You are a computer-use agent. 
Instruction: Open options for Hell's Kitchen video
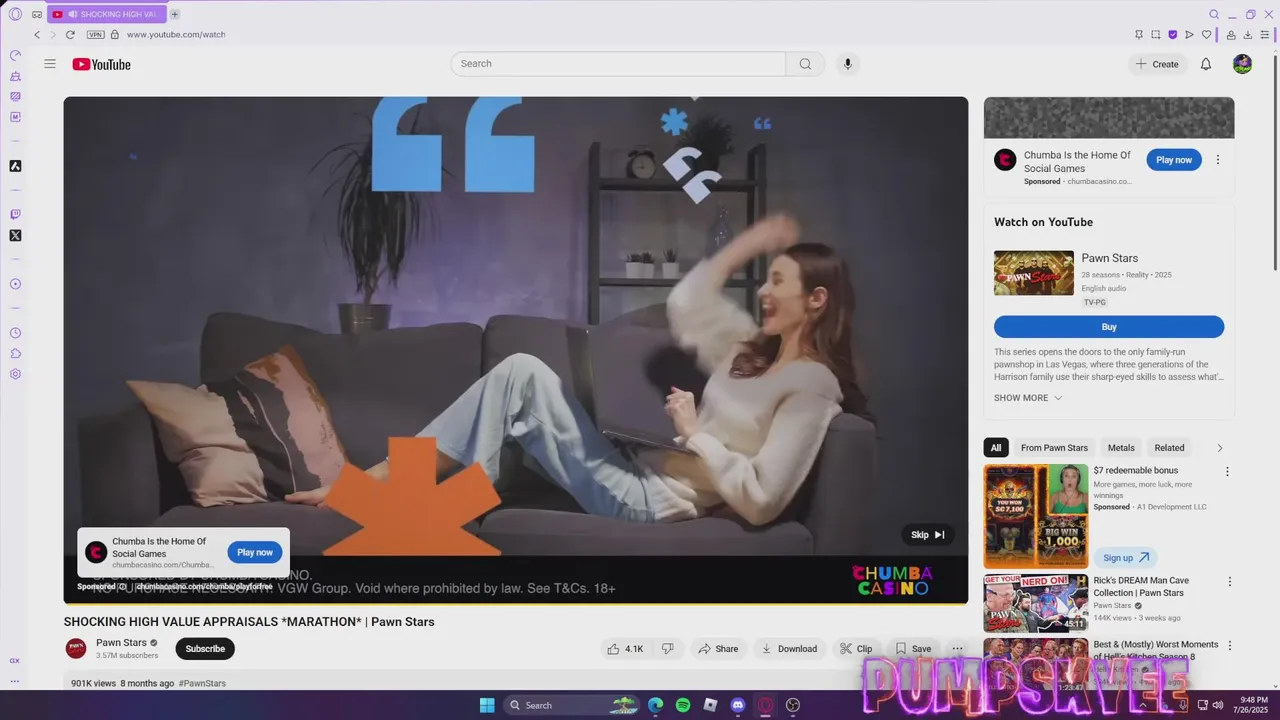[1230, 646]
